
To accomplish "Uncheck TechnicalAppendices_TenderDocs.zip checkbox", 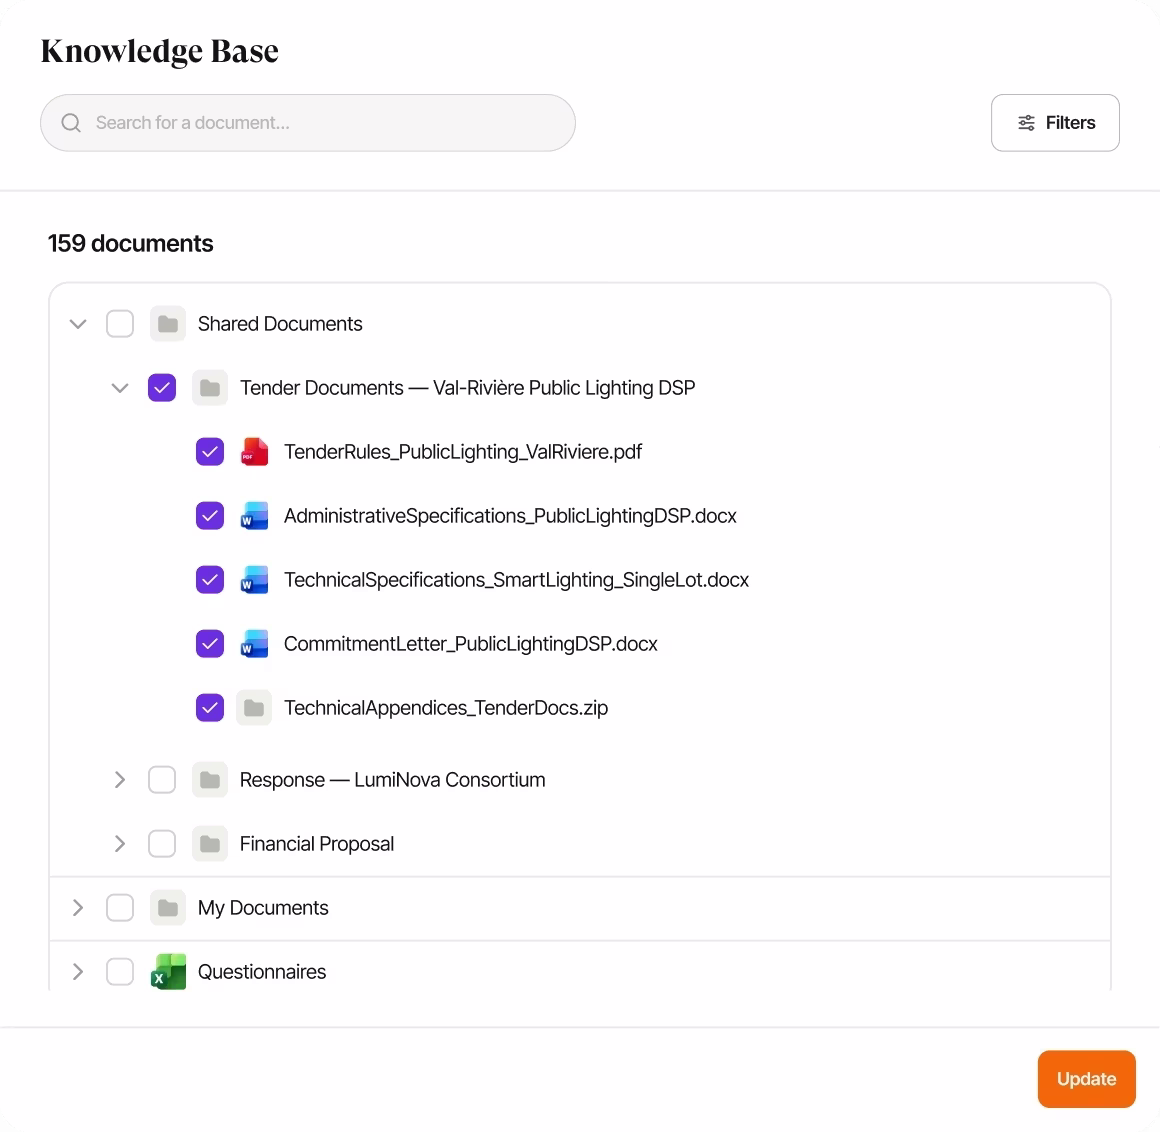I will pos(210,708).
